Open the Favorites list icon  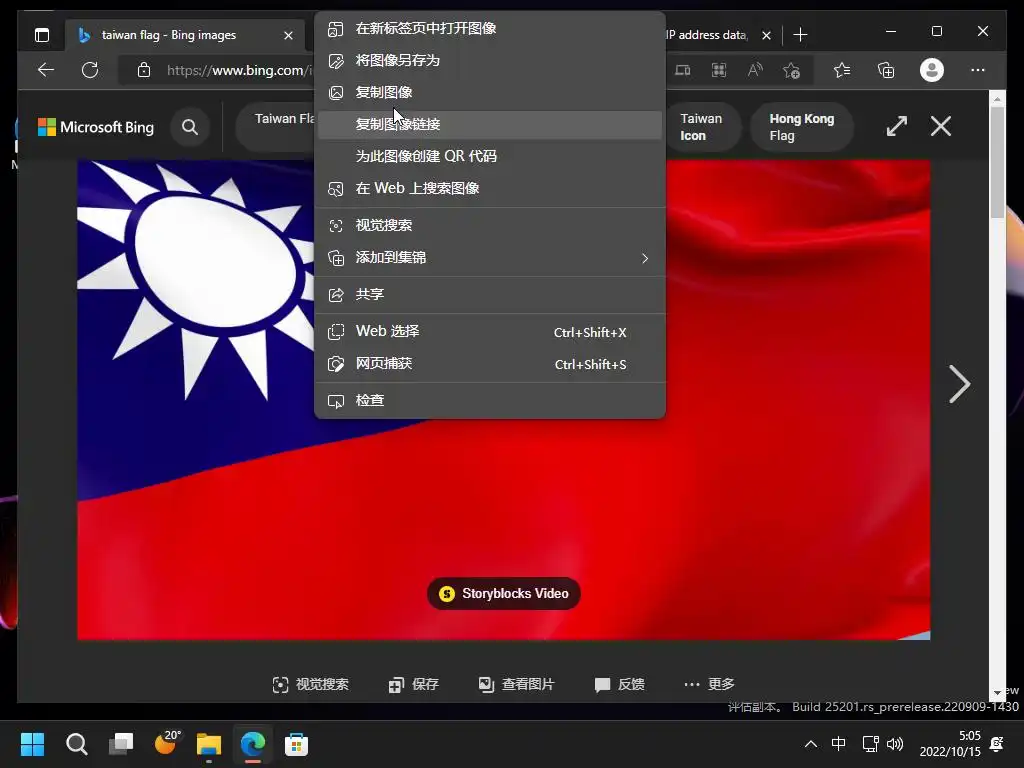tap(842, 70)
